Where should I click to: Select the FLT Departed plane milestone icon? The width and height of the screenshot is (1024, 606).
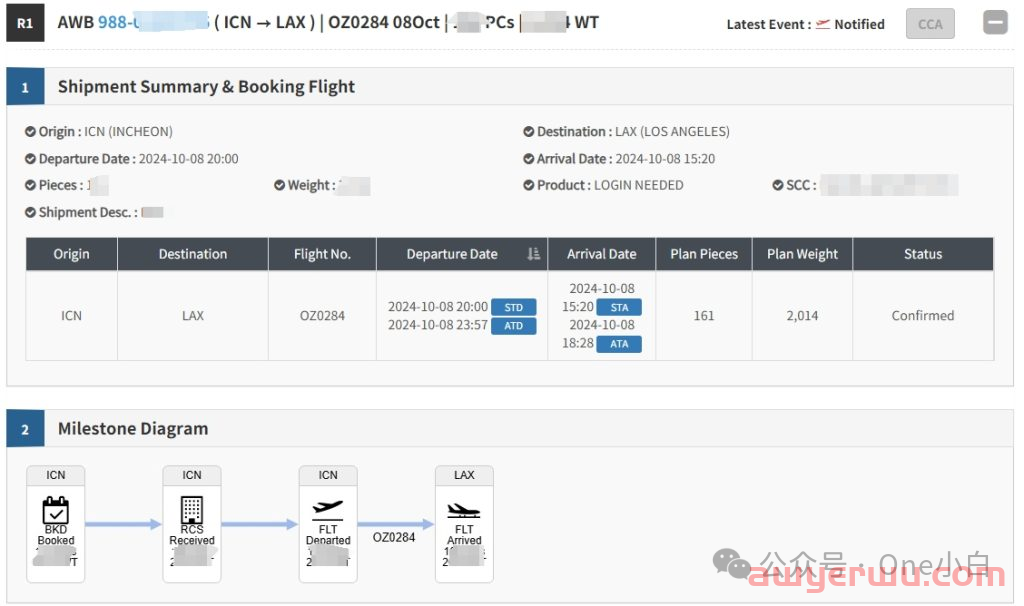coord(328,508)
